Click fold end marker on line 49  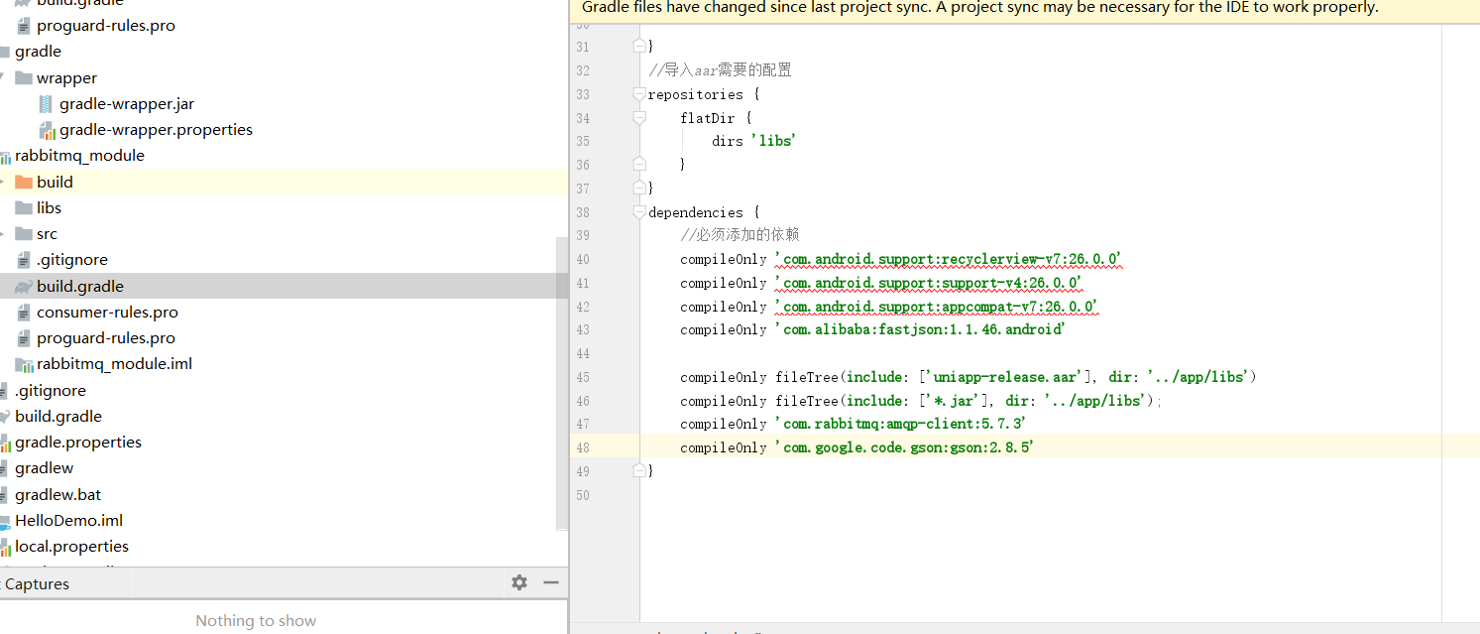pos(639,470)
